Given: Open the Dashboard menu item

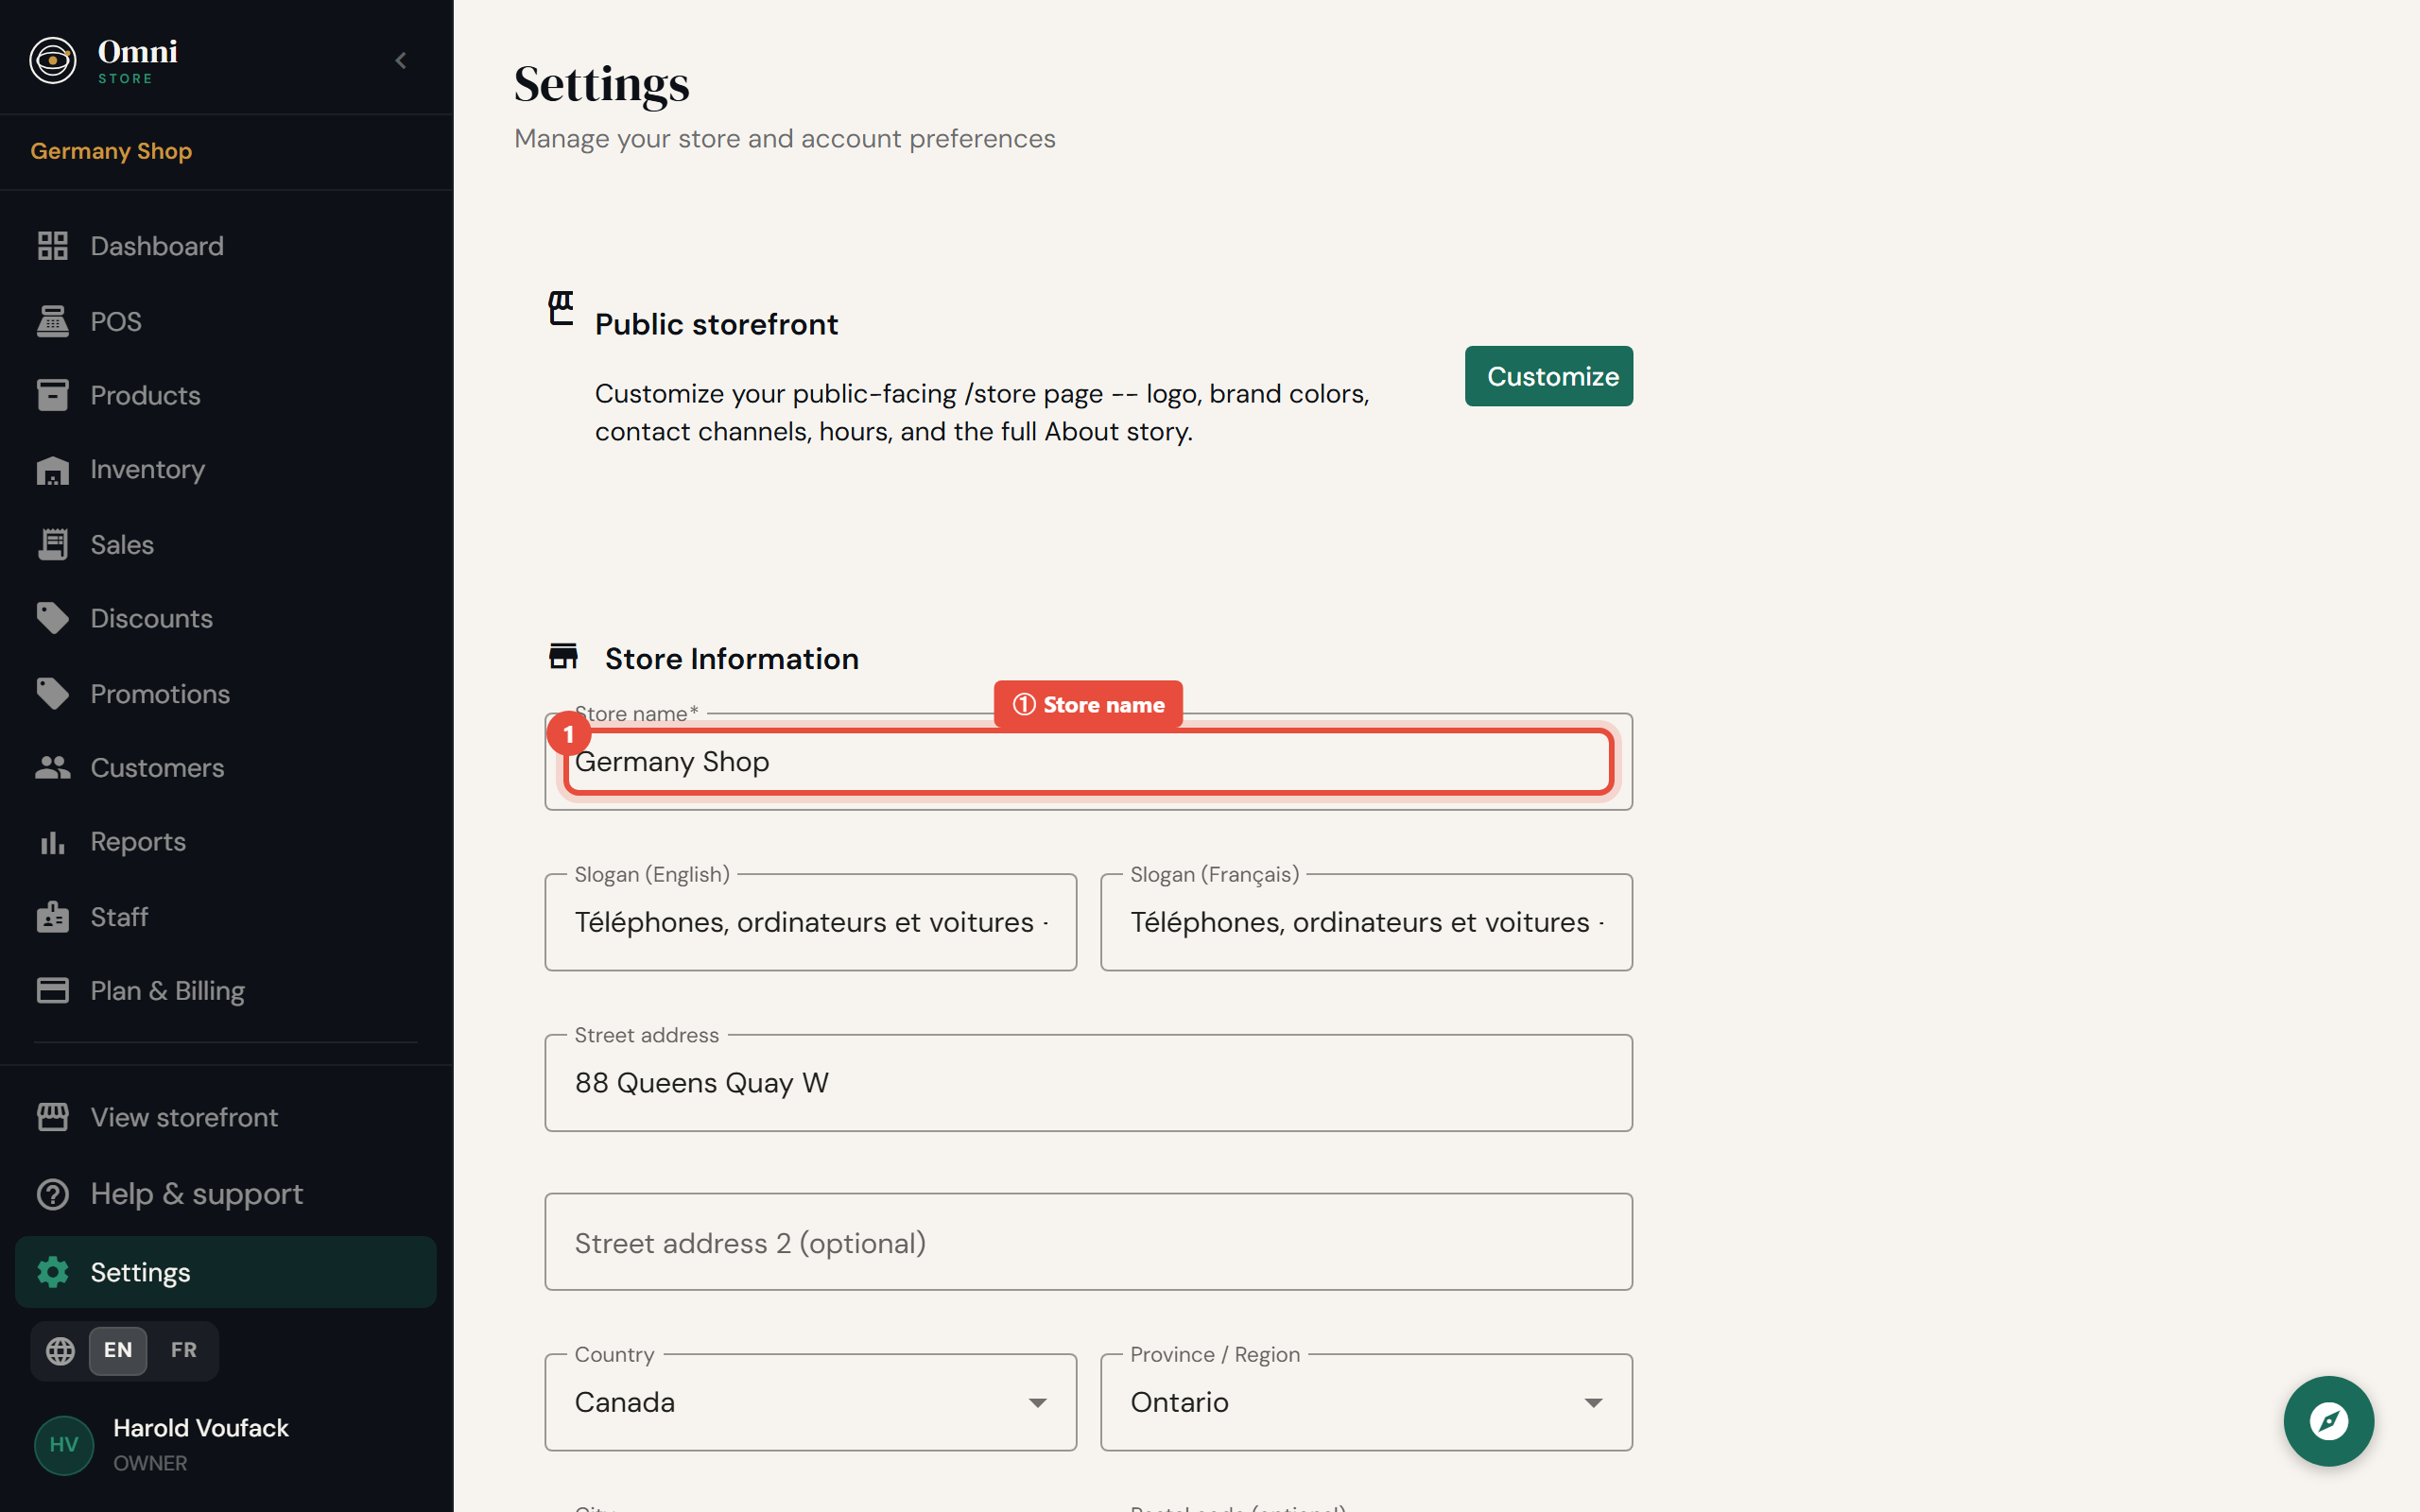Looking at the screenshot, I should 226,246.
